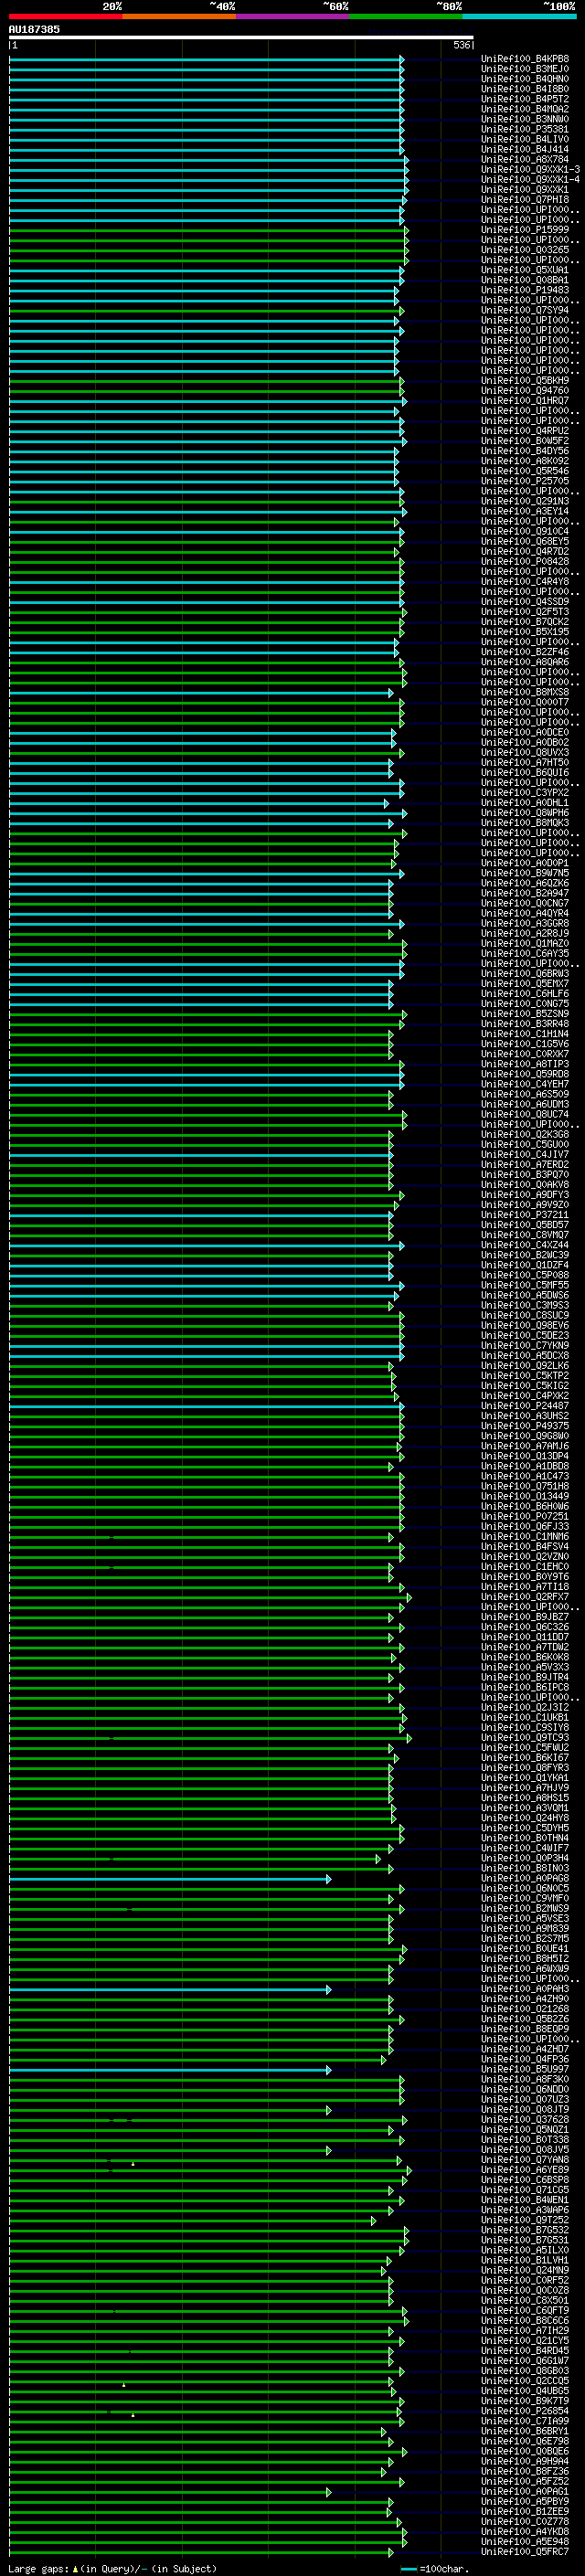Select the UniRef100_C4YEH7 label
This screenshot has height=2576, width=585.
pyautogui.click(x=524, y=1084)
